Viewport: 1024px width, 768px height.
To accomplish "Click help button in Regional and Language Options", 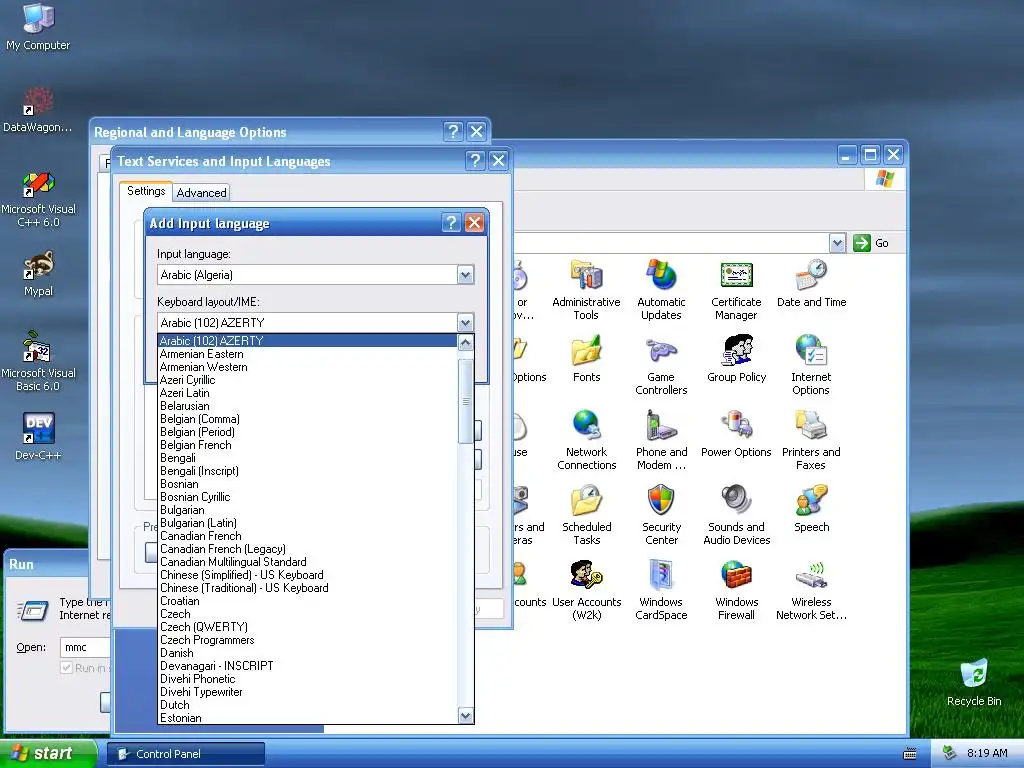I will click(453, 131).
